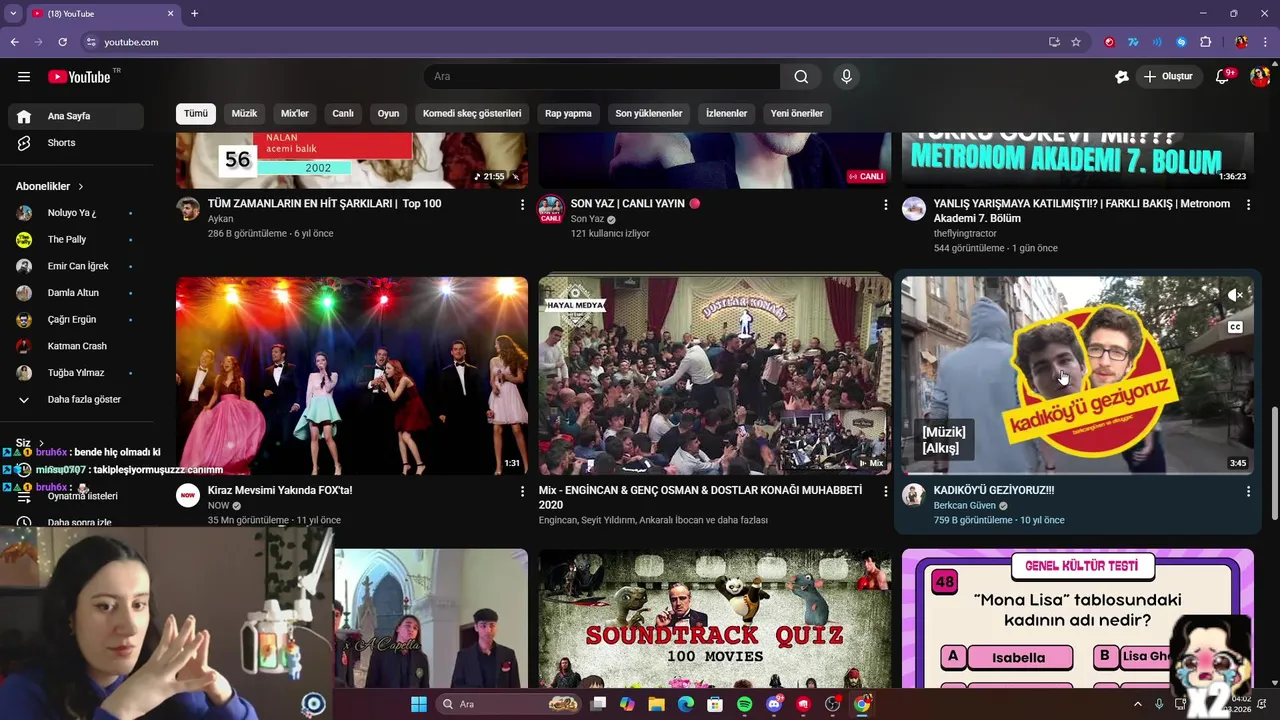Reload the page in Chrome
The height and width of the screenshot is (720, 1280).
62,42
